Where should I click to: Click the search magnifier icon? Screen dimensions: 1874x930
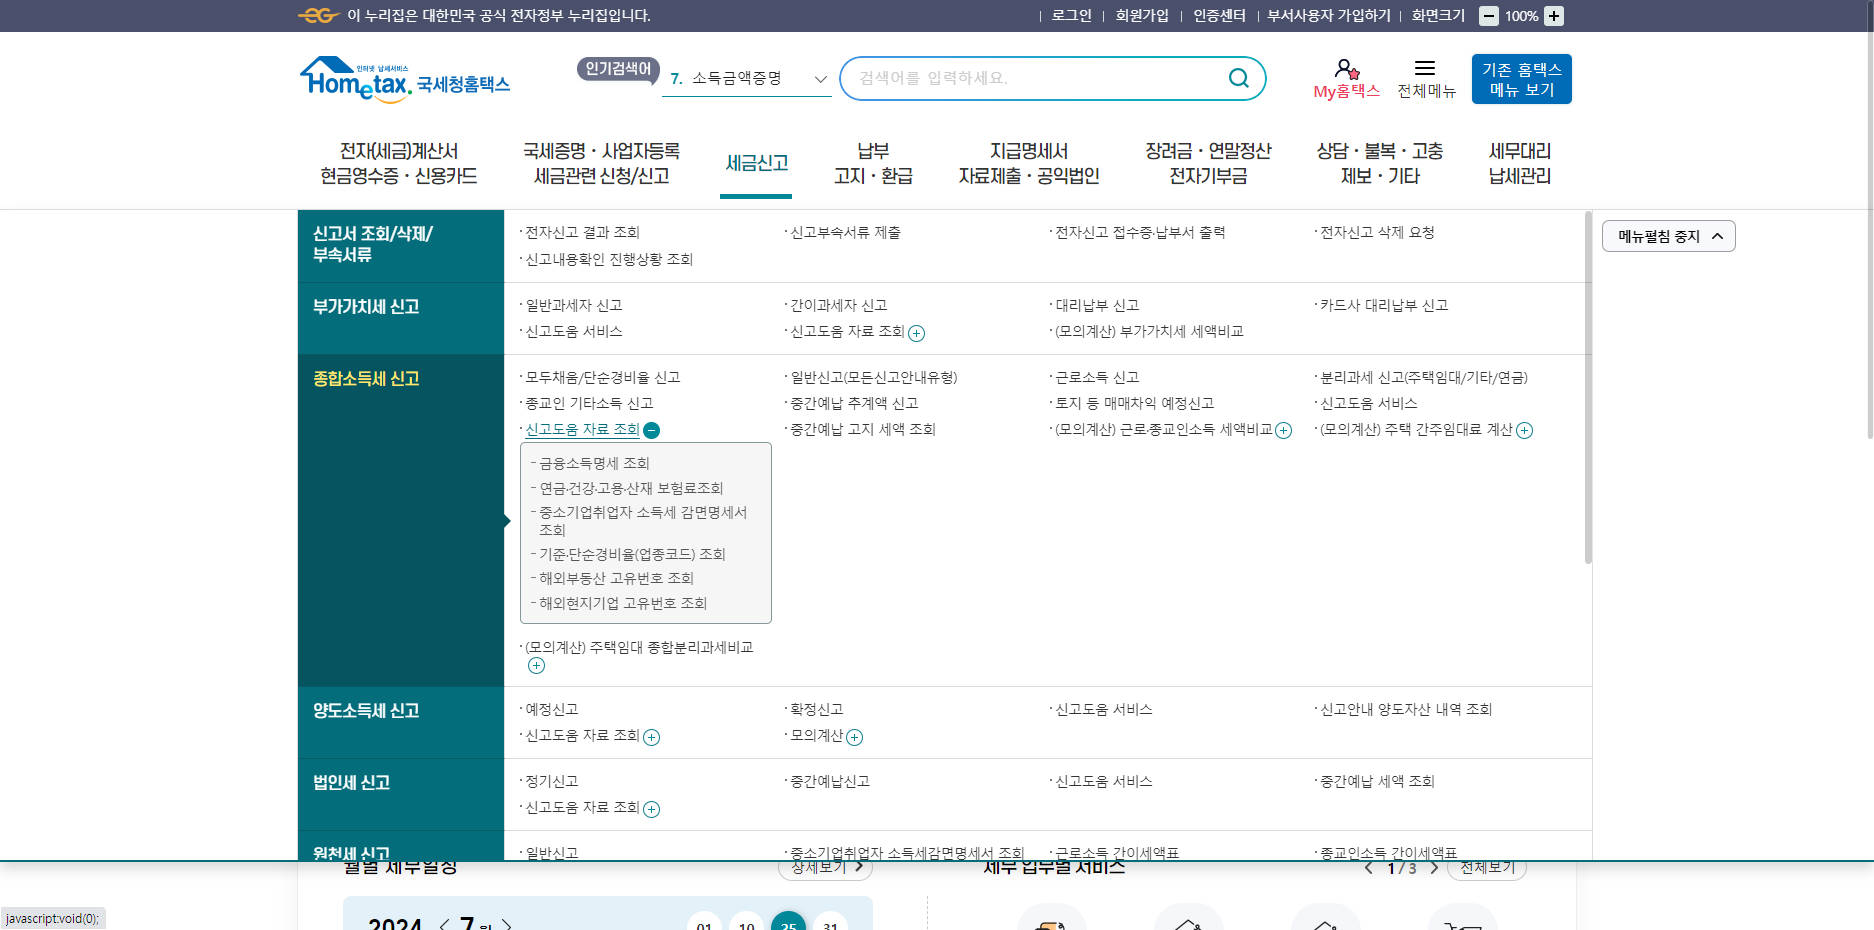pos(1238,77)
